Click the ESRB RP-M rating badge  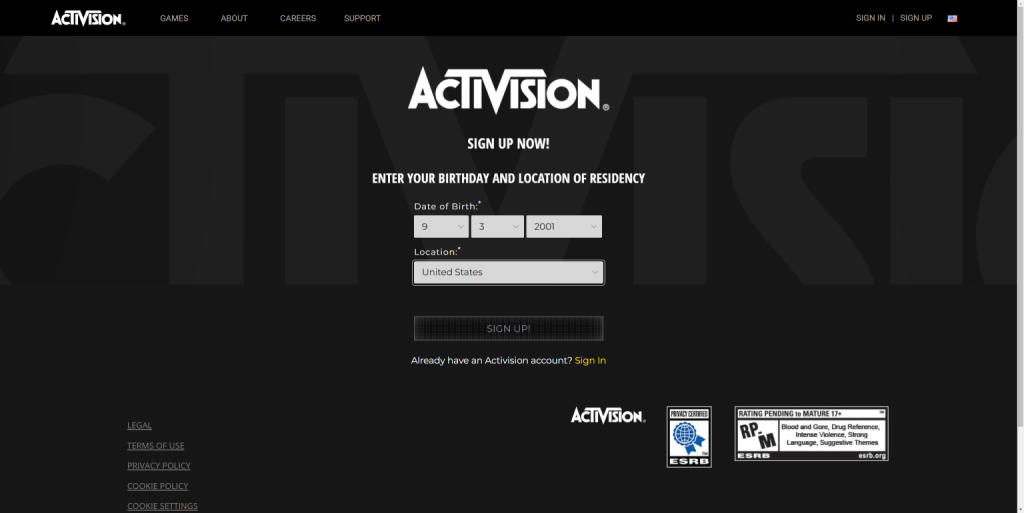811,433
